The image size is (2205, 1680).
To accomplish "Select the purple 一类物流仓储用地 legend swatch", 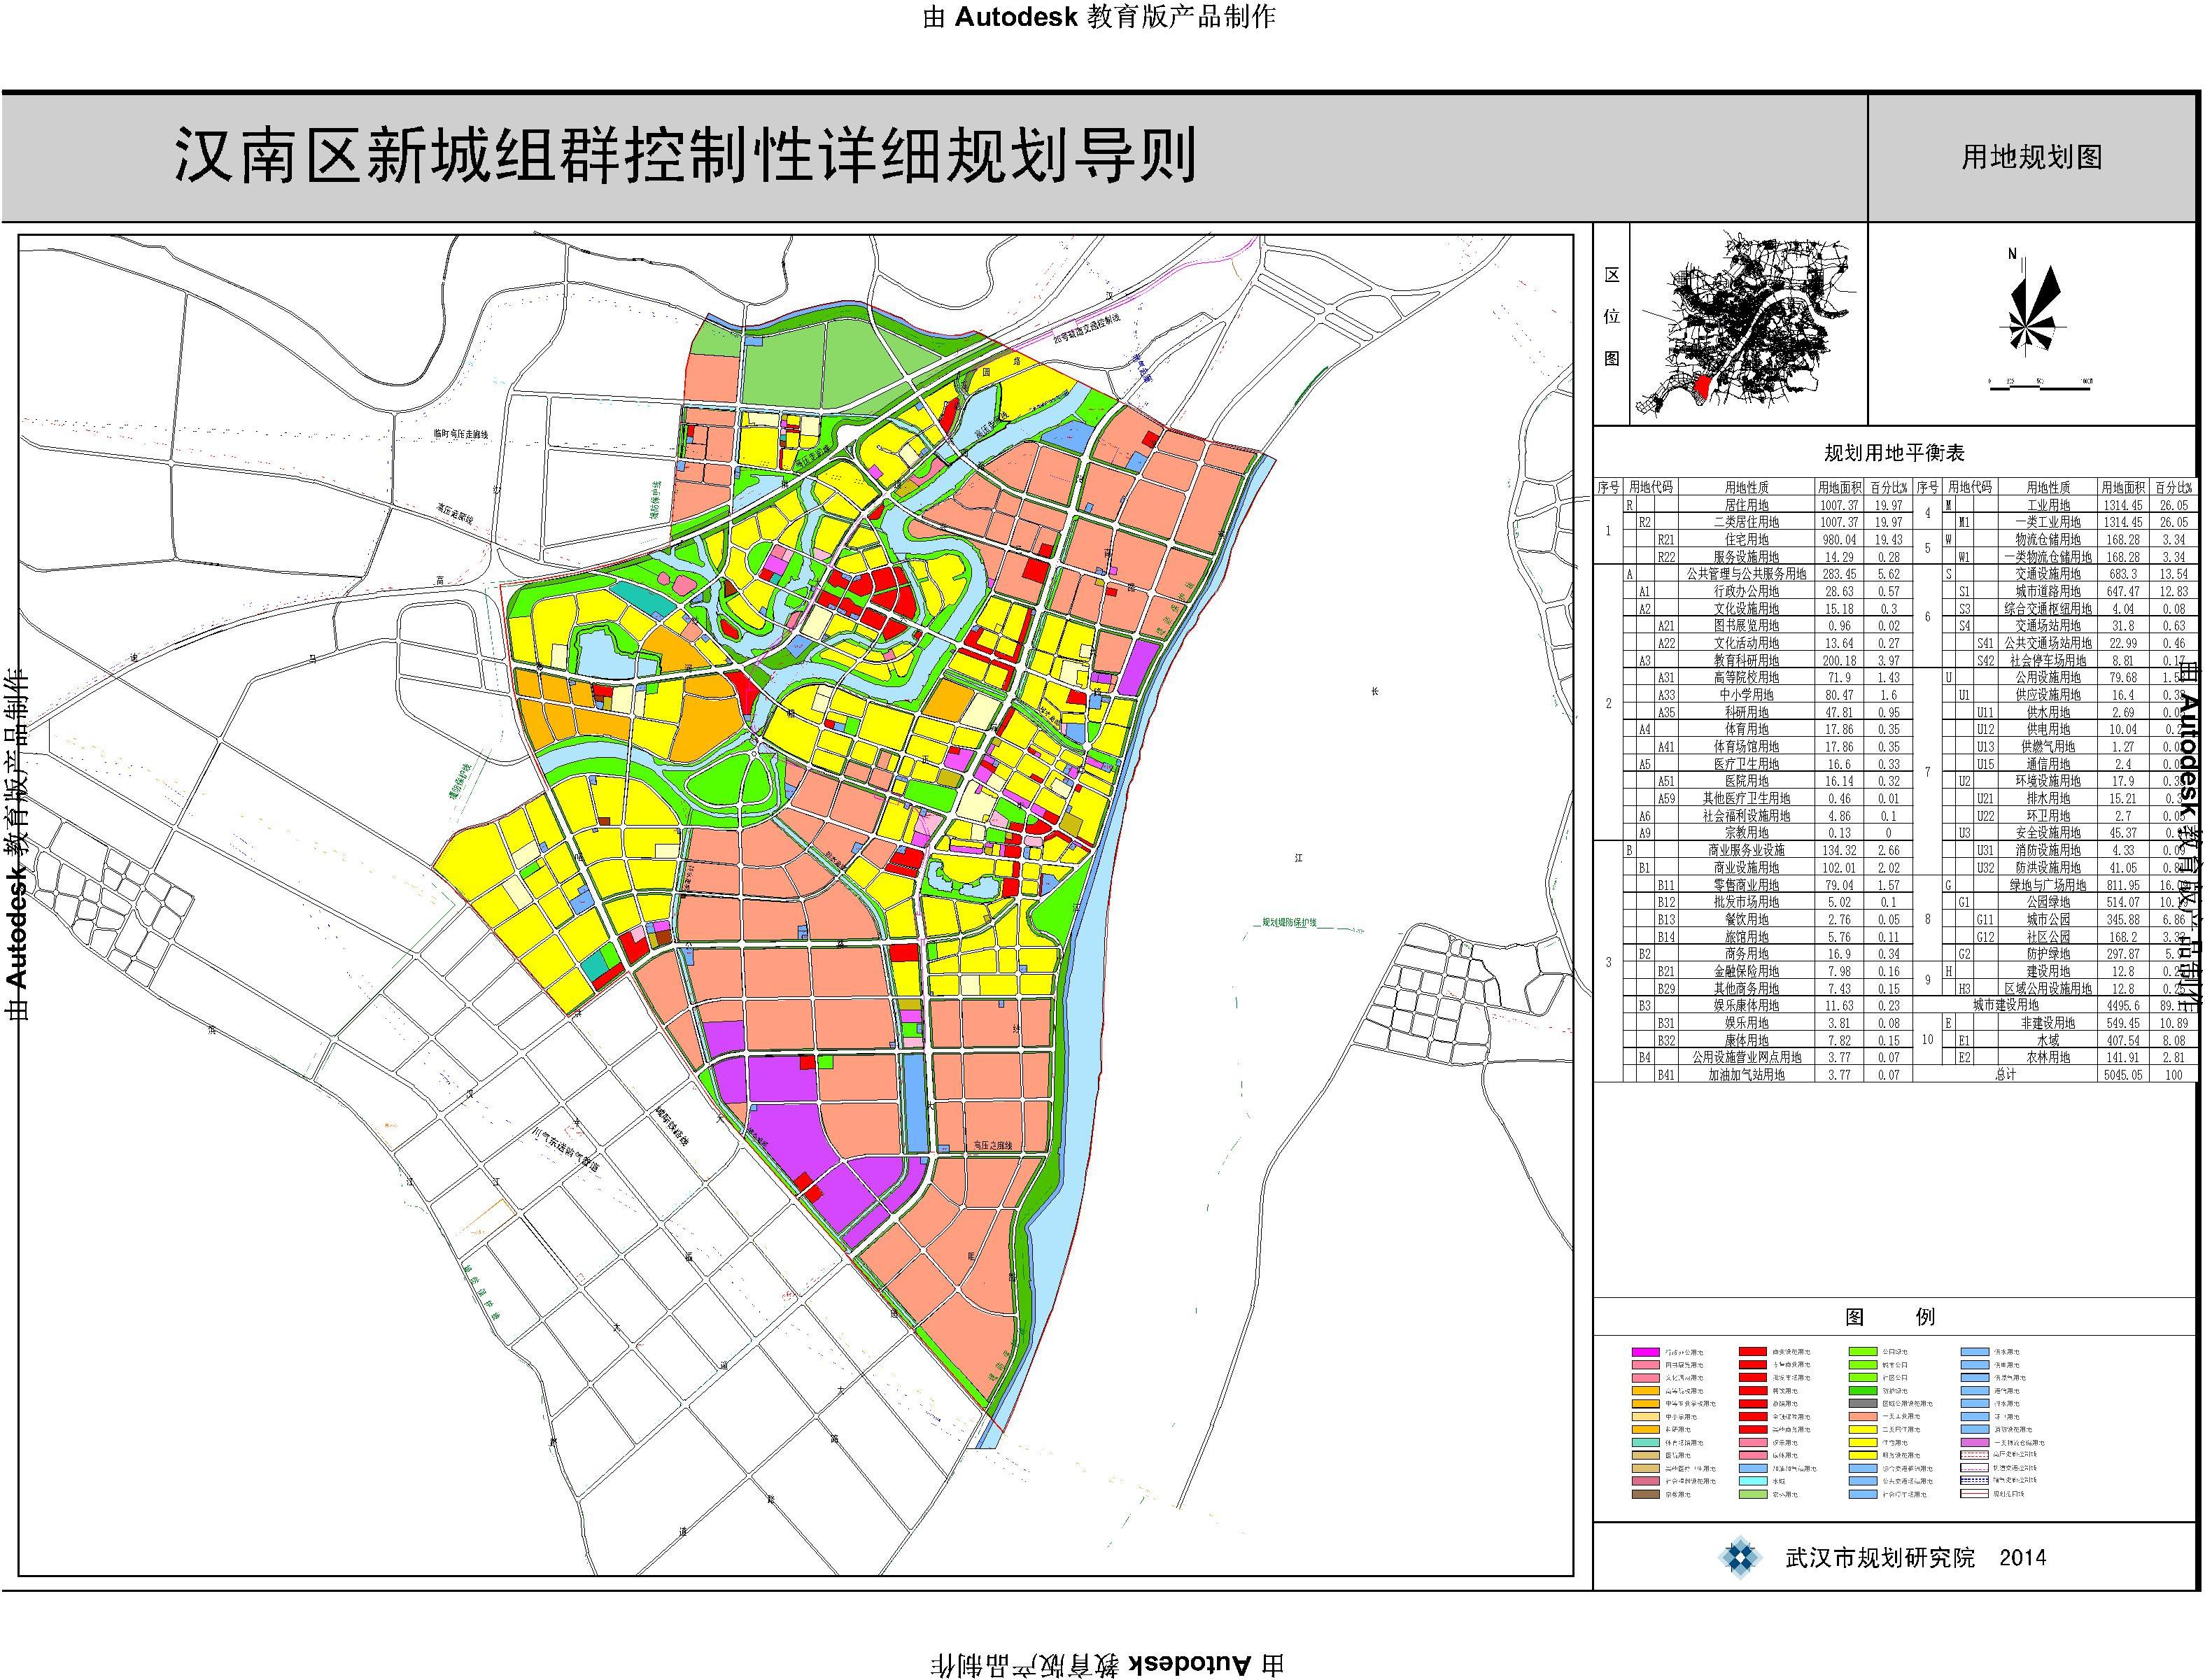I will pos(1975,1443).
